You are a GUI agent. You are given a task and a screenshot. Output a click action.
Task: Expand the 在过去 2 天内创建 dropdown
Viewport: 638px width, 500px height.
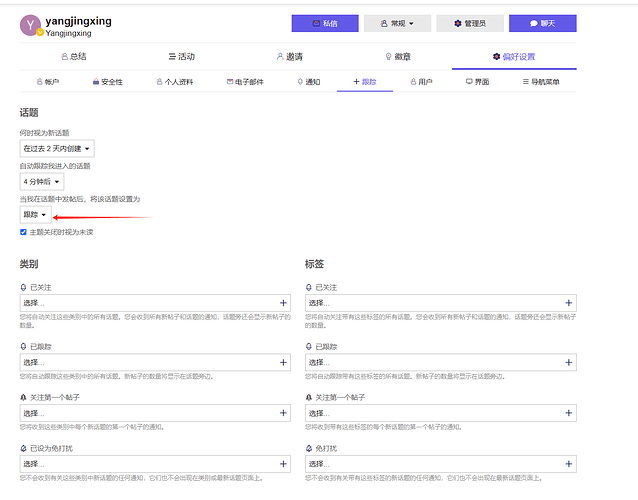pyautogui.click(x=57, y=148)
